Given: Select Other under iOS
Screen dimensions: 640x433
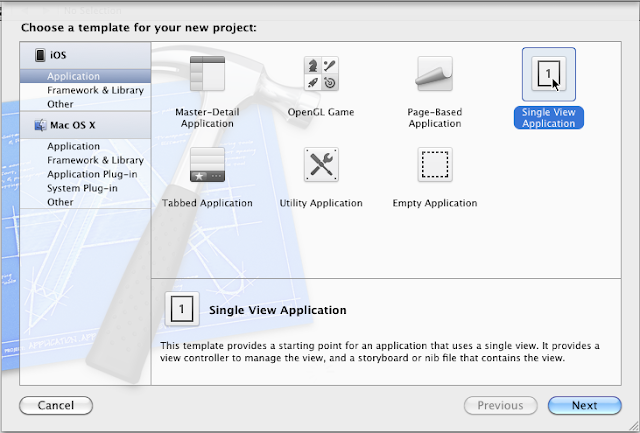Looking at the screenshot, I should pos(85,104).
